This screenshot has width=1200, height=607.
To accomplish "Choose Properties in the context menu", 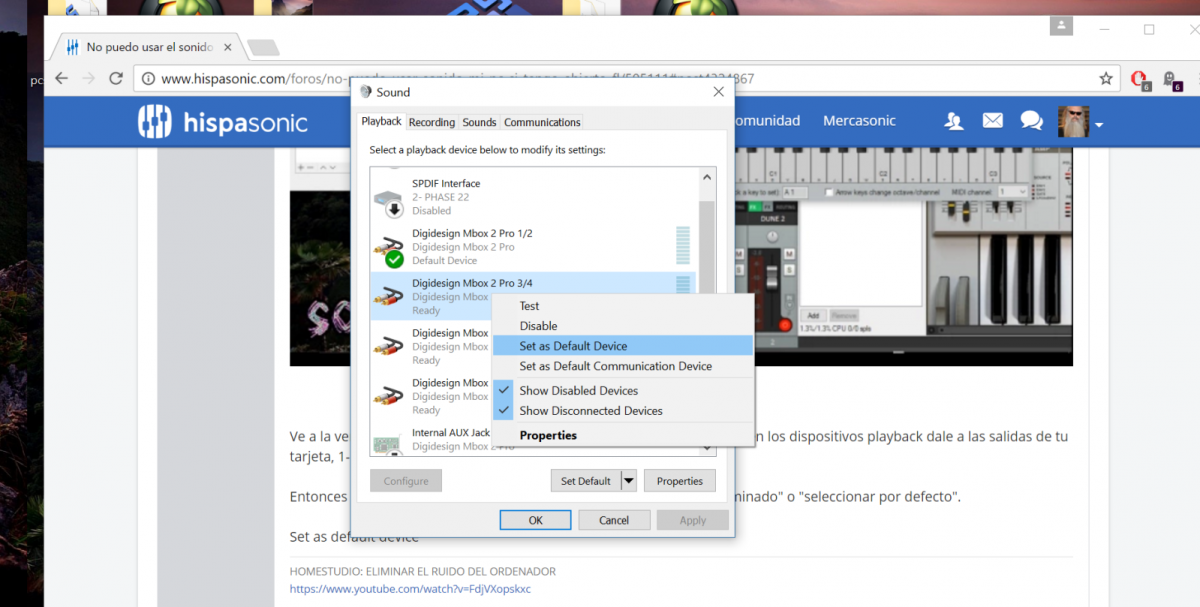I will pyautogui.click(x=623, y=435).
